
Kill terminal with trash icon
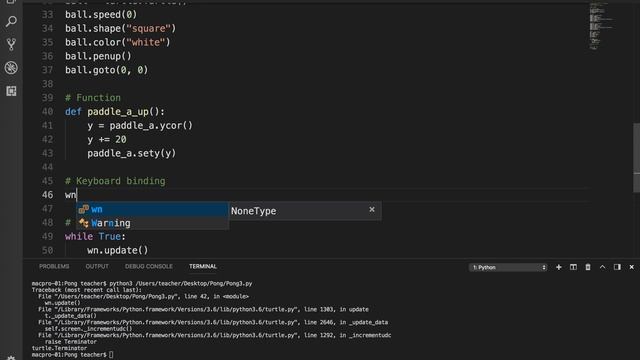click(588, 267)
